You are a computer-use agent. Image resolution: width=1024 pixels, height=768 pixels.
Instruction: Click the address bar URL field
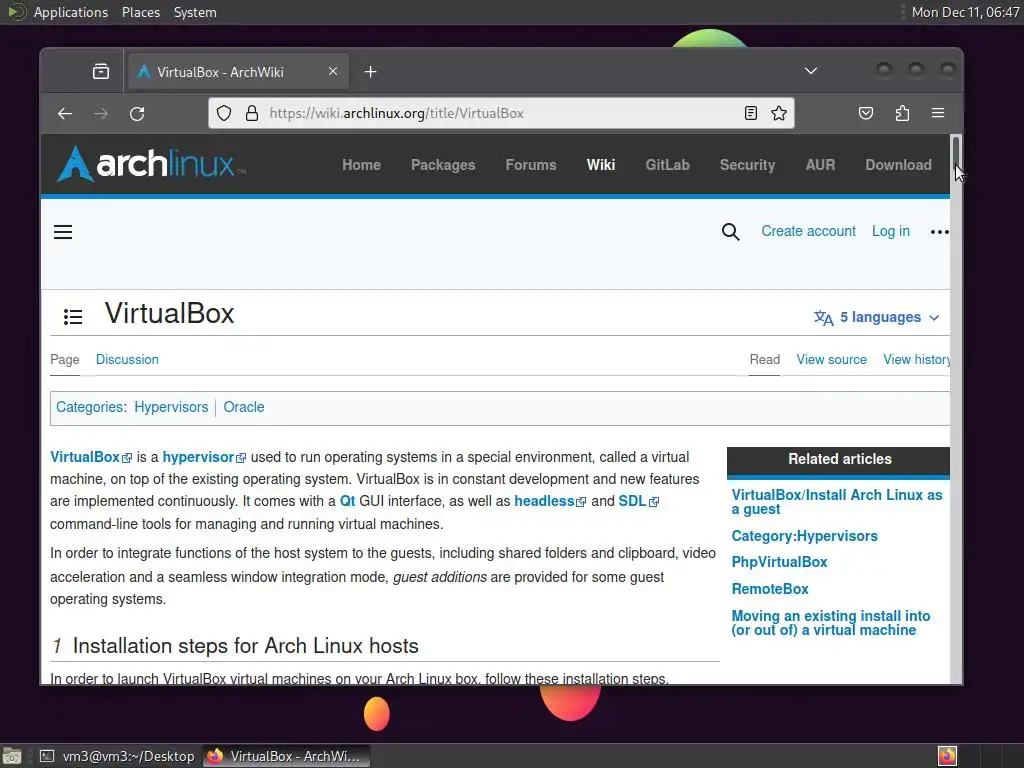pos(503,113)
